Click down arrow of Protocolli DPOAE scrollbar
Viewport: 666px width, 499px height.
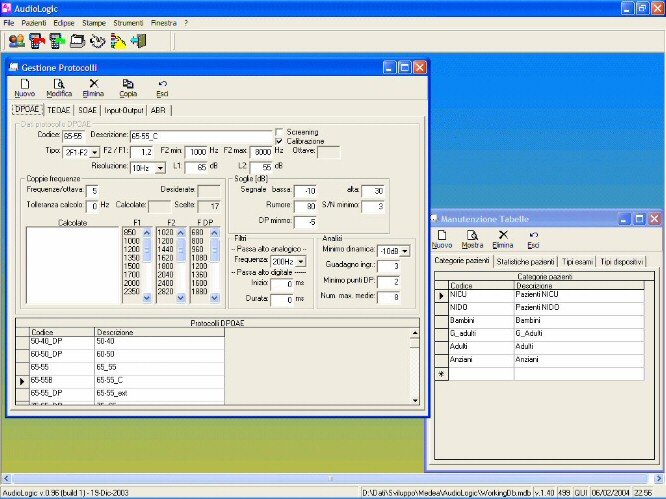[415, 400]
